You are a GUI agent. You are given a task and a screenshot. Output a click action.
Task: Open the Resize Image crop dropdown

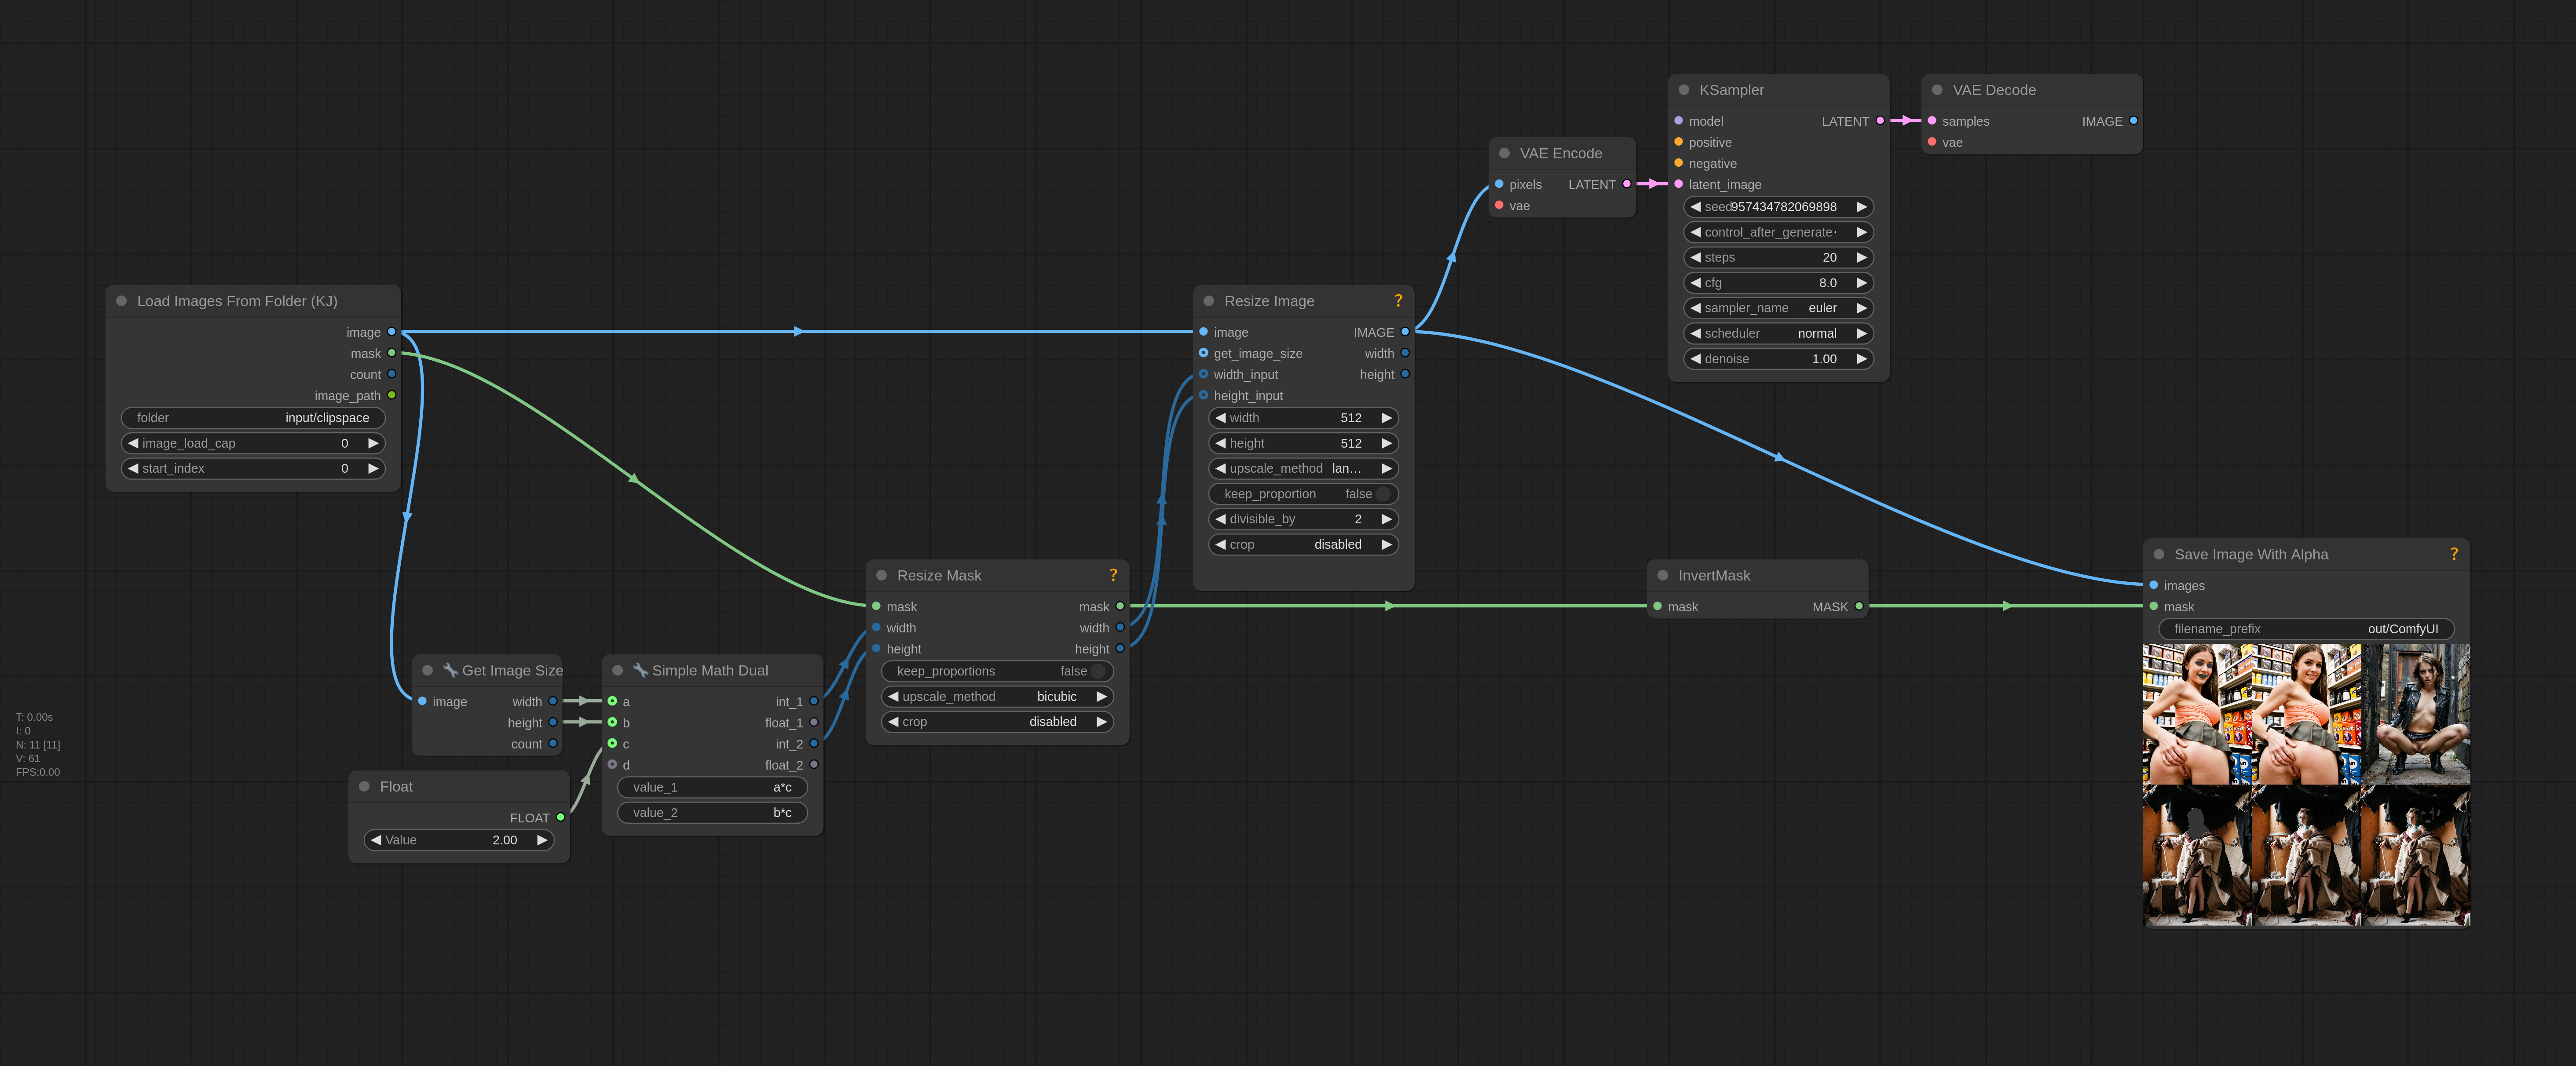pos(1303,544)
